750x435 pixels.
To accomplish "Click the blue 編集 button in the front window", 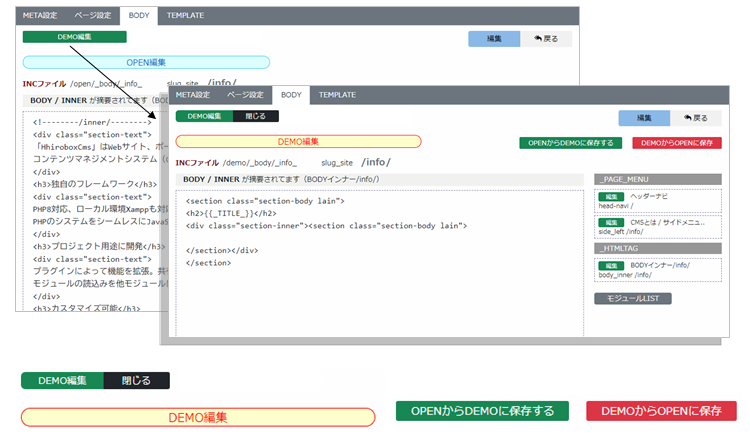I will (645, 117).
